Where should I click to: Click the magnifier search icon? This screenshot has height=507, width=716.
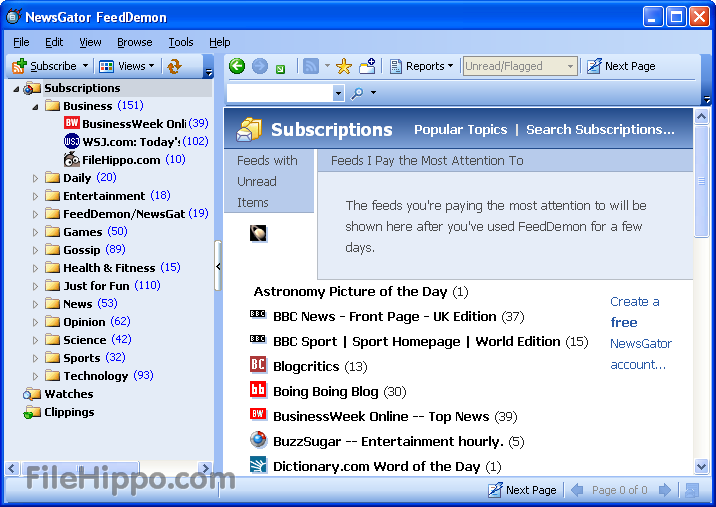(x=357, y=93)
